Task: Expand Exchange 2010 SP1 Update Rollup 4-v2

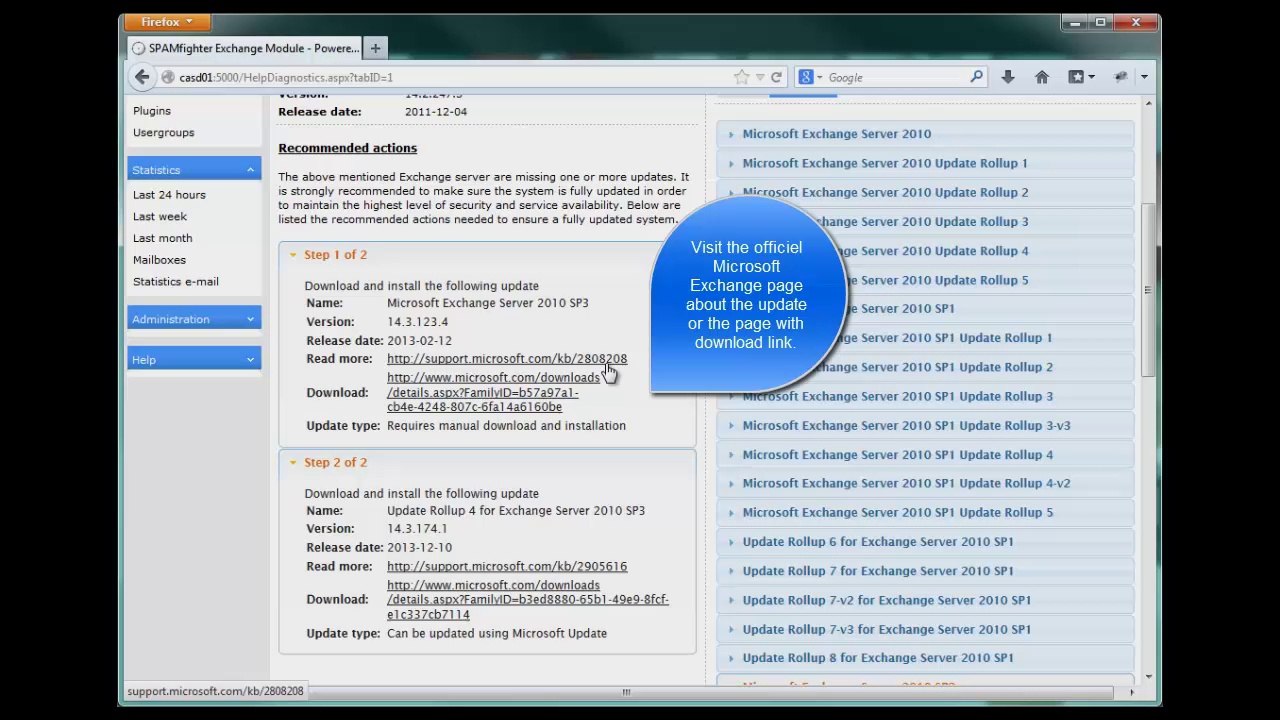Action: point(925,484)
